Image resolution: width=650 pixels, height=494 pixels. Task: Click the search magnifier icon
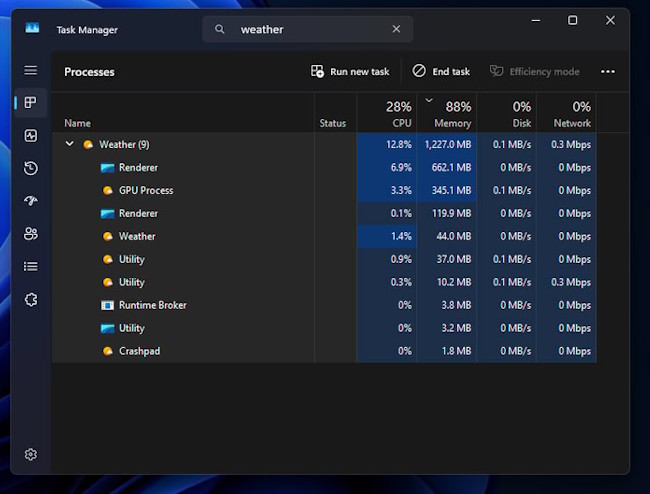point(219,29)
